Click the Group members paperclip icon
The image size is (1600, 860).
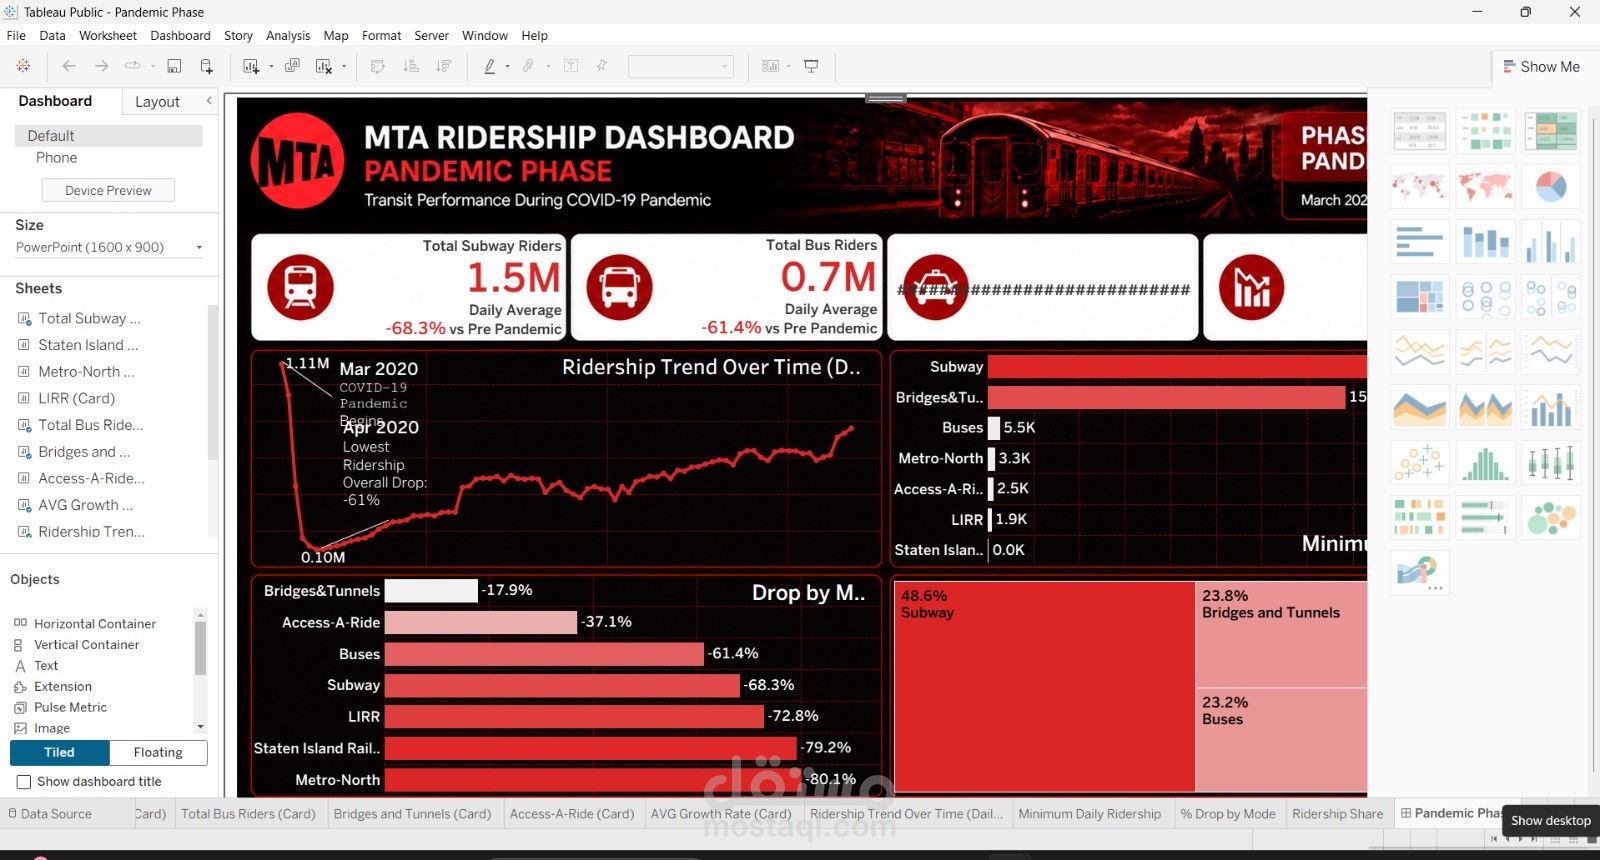tap(528, 66)
